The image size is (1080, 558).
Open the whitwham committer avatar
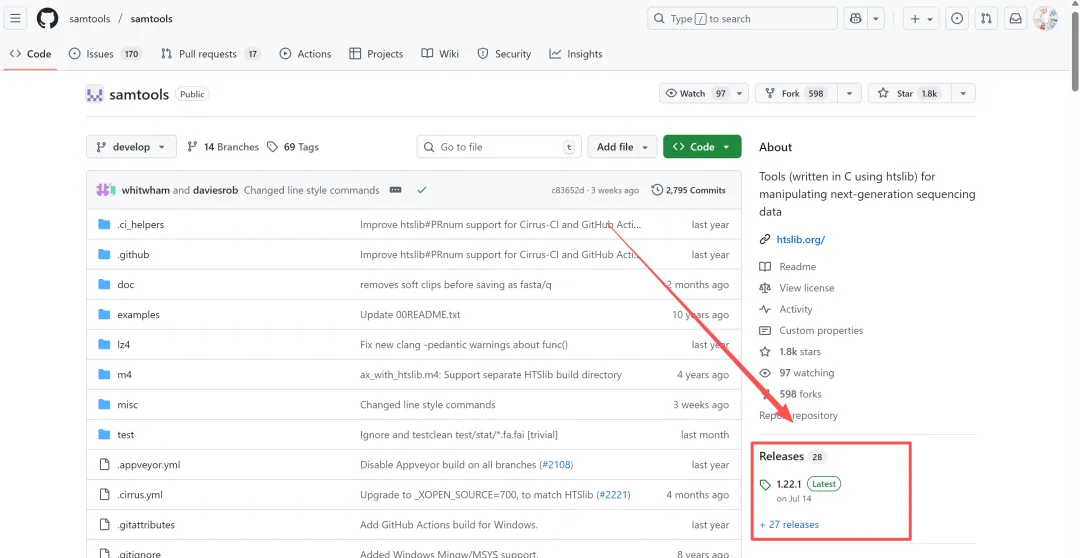[103, 190]
